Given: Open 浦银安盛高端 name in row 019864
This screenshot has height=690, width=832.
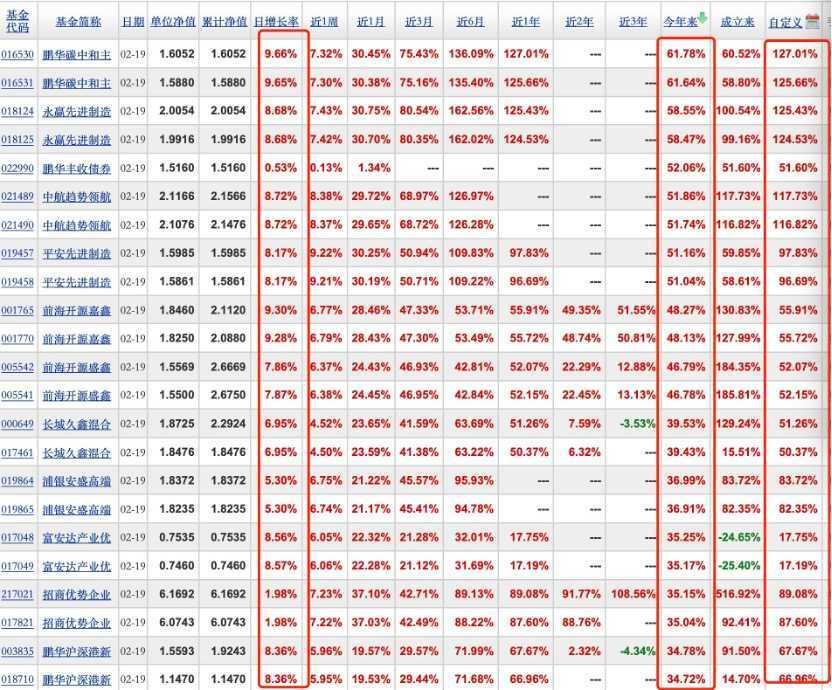Looking at the screenshot, I should coord(77,481).
